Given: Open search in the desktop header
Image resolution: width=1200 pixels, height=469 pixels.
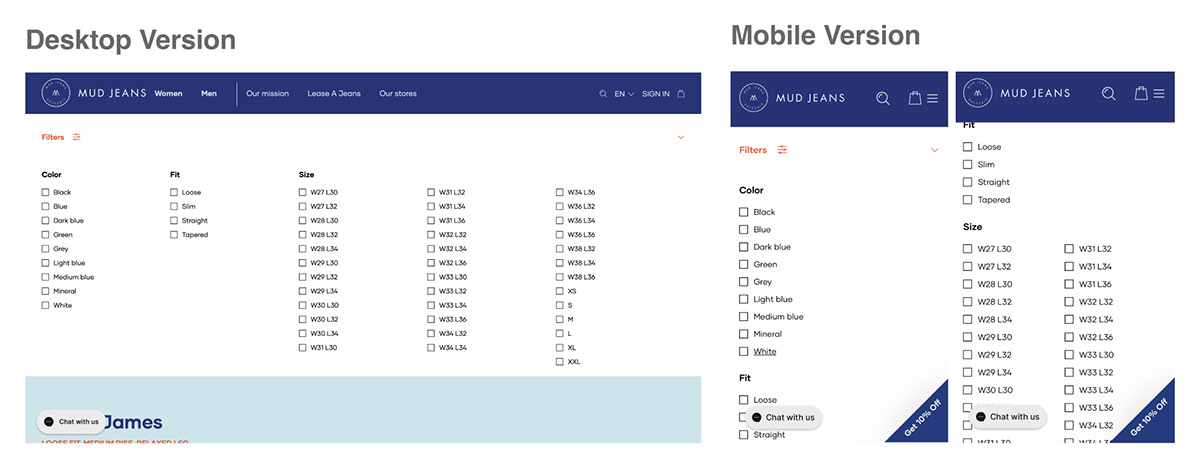Looking at the screenshot, I should click(x=603, y=94).
